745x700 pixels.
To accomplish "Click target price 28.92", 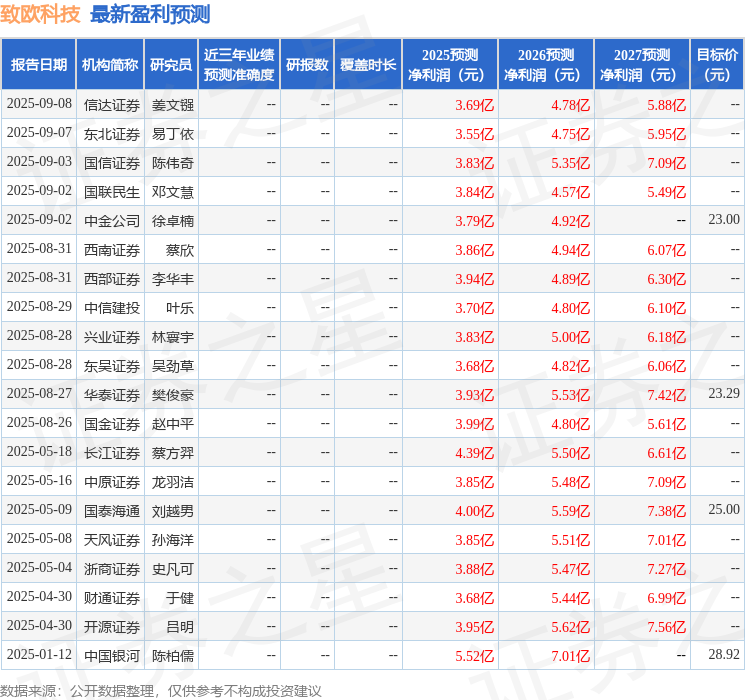I will (x=724, y=654).
